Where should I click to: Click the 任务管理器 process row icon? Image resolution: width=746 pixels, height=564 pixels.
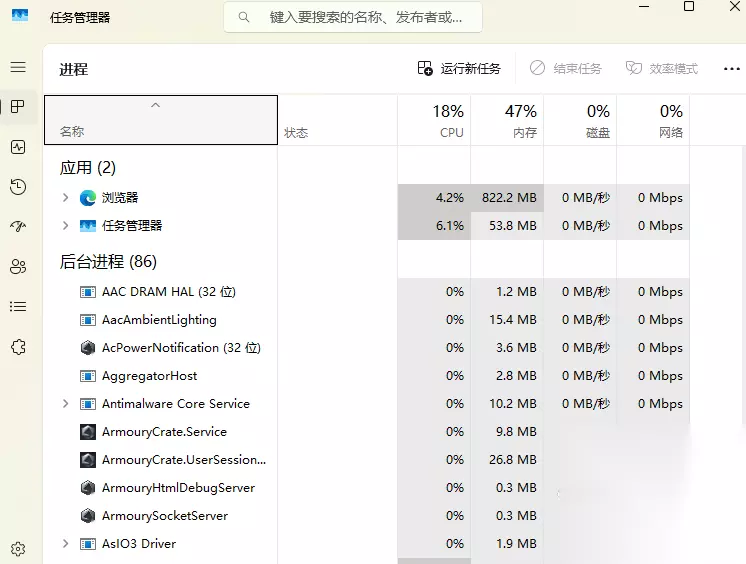[x=88, y=226]
